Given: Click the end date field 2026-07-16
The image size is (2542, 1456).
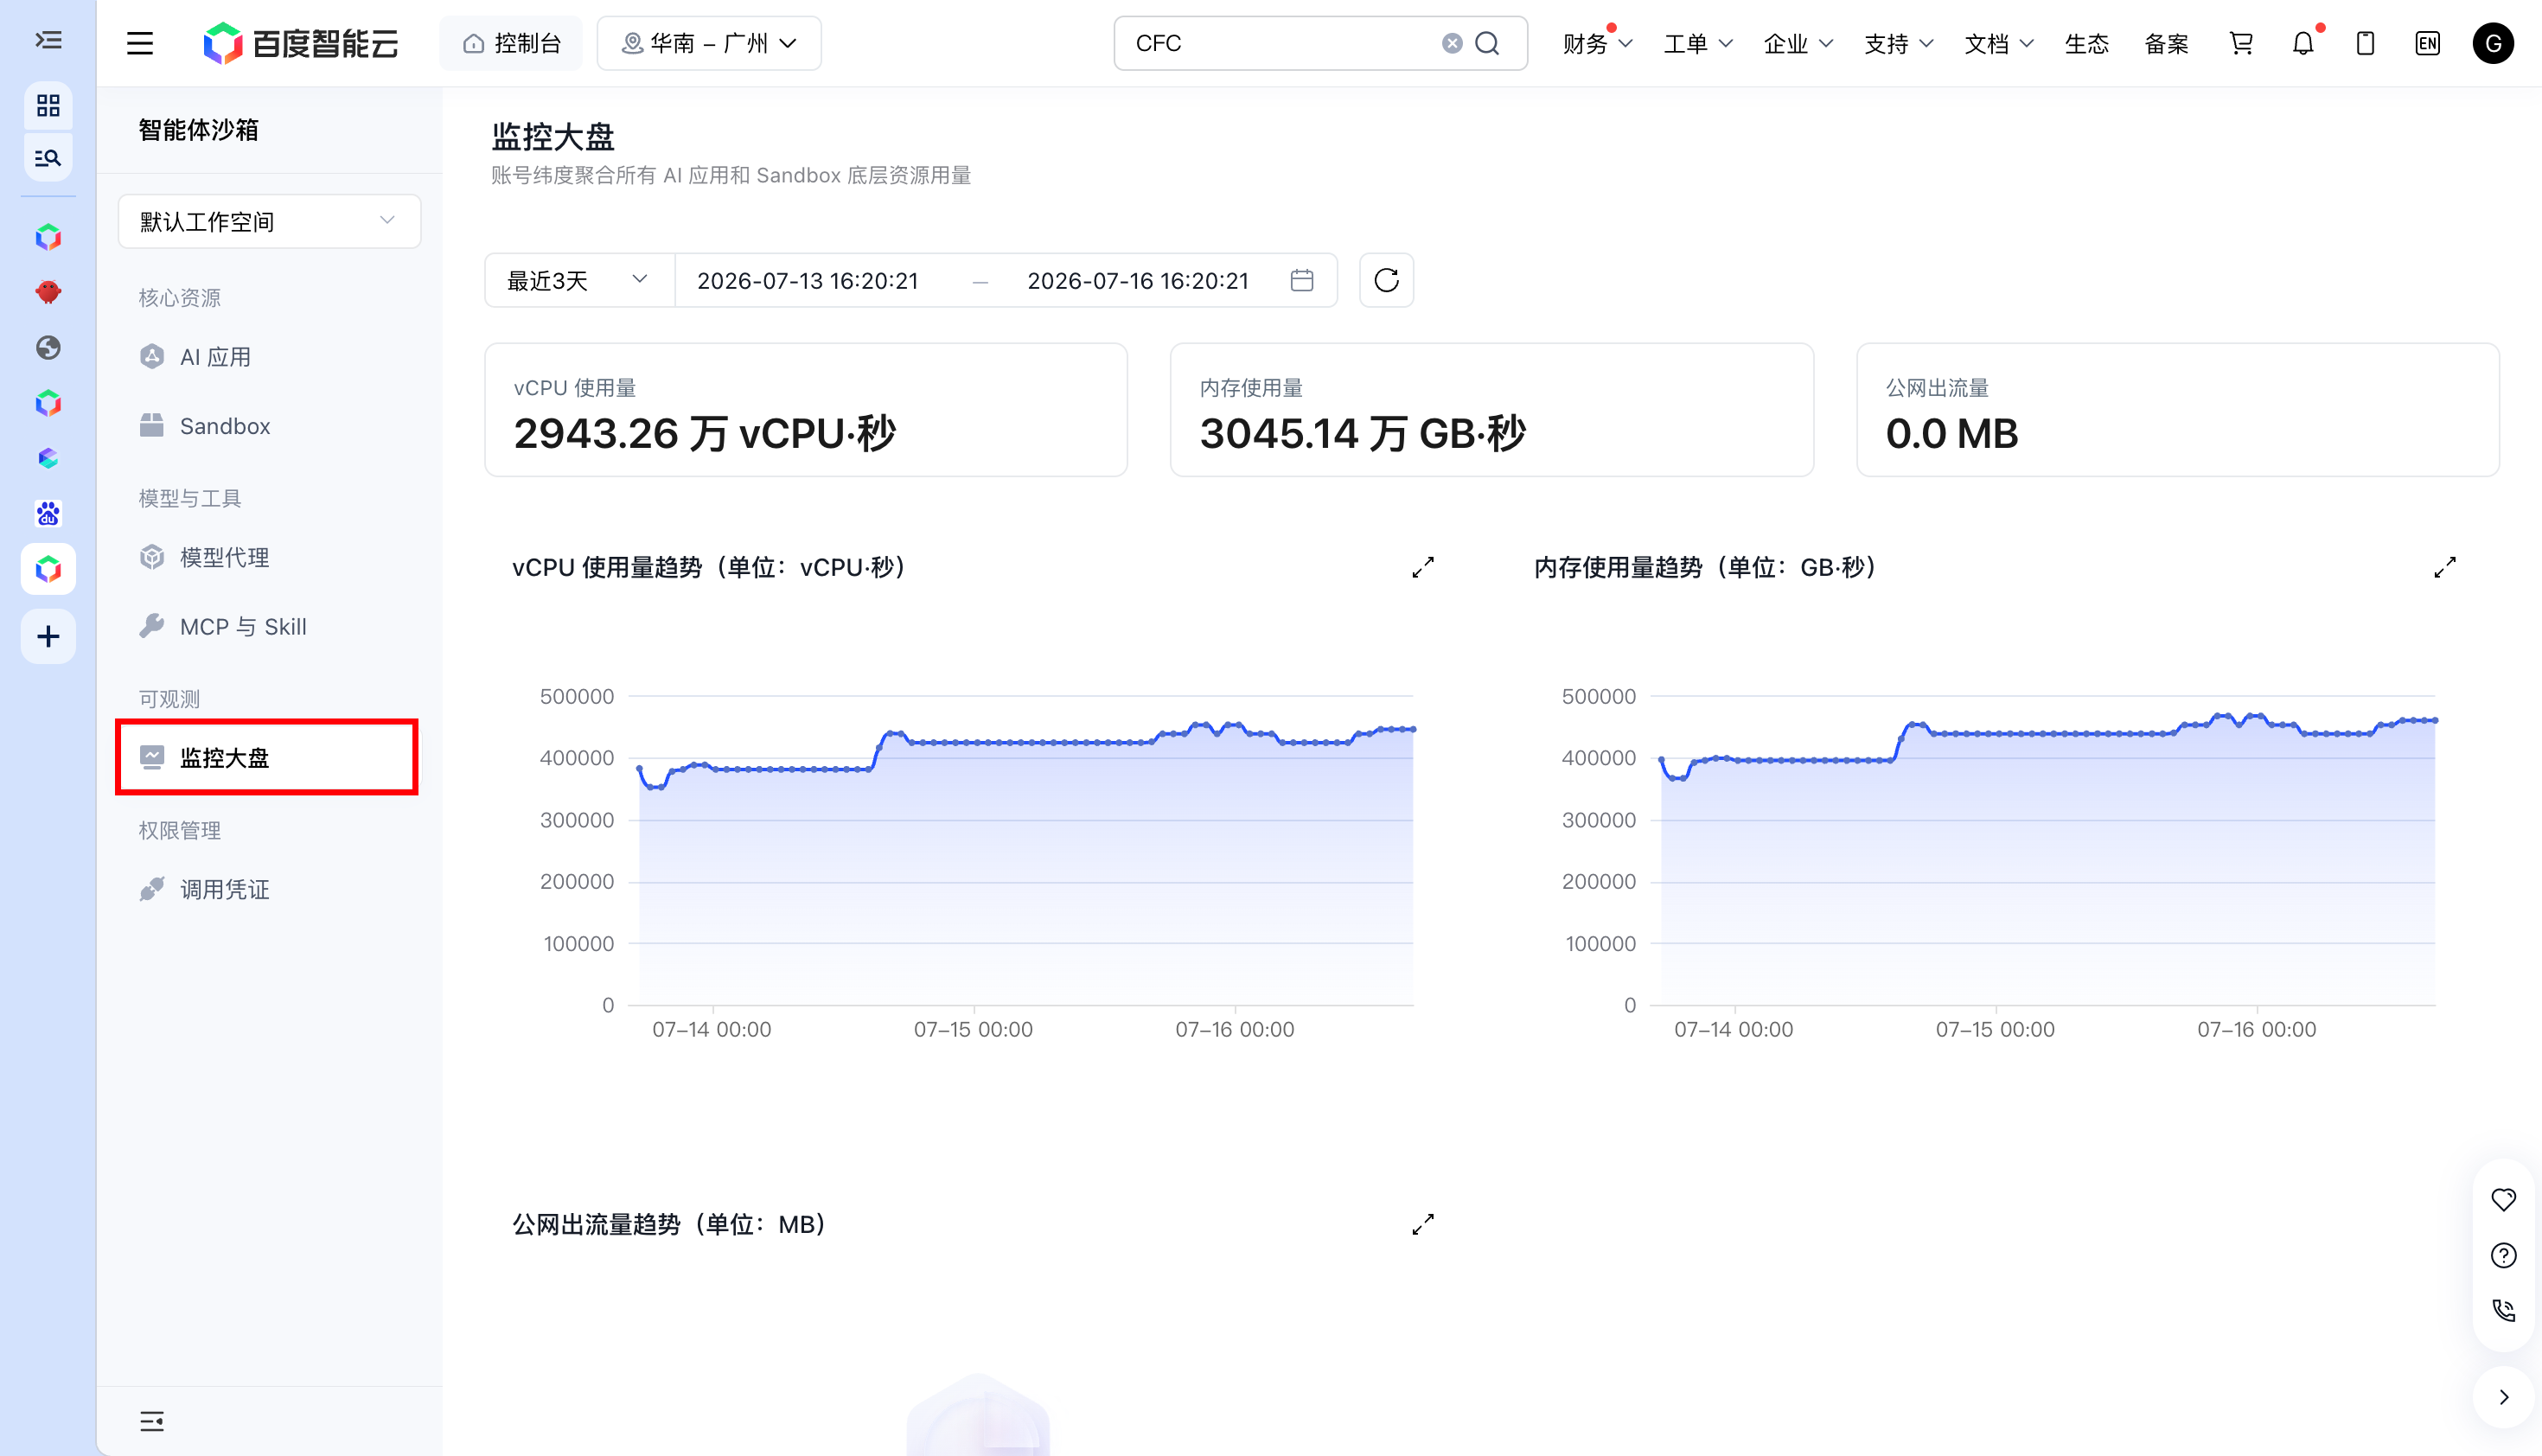Looking at the screenshot, I should (x=1138, y=280).
